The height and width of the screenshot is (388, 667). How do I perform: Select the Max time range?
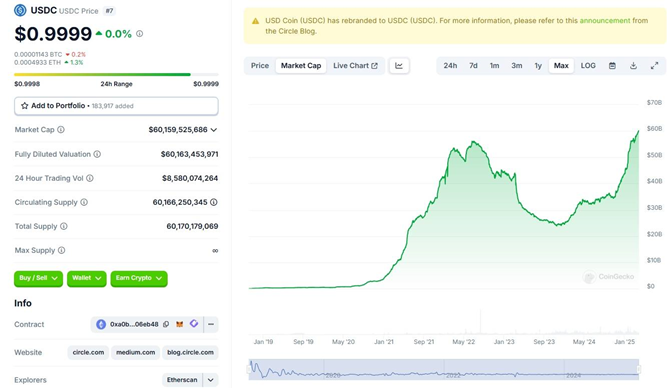(x=561, y=66)
